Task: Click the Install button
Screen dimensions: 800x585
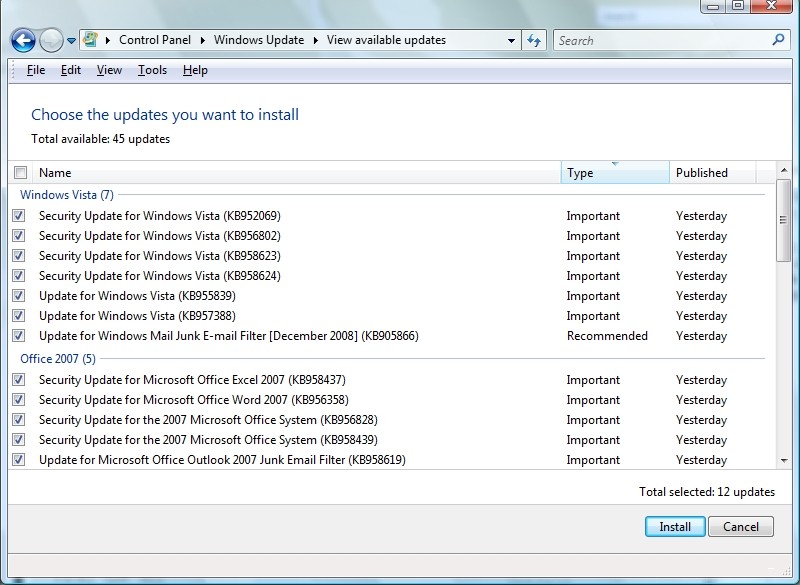Action: click(x=675, y=526)
